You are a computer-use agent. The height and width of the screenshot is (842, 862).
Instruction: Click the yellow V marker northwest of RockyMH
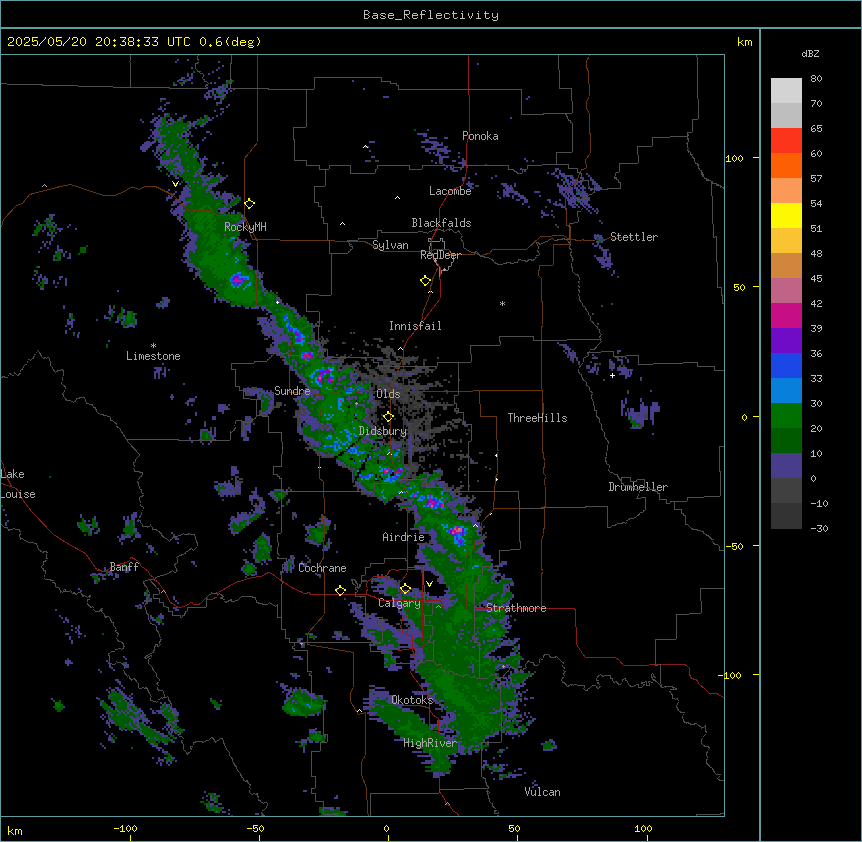pyautogui.click(x=175, y=184)
